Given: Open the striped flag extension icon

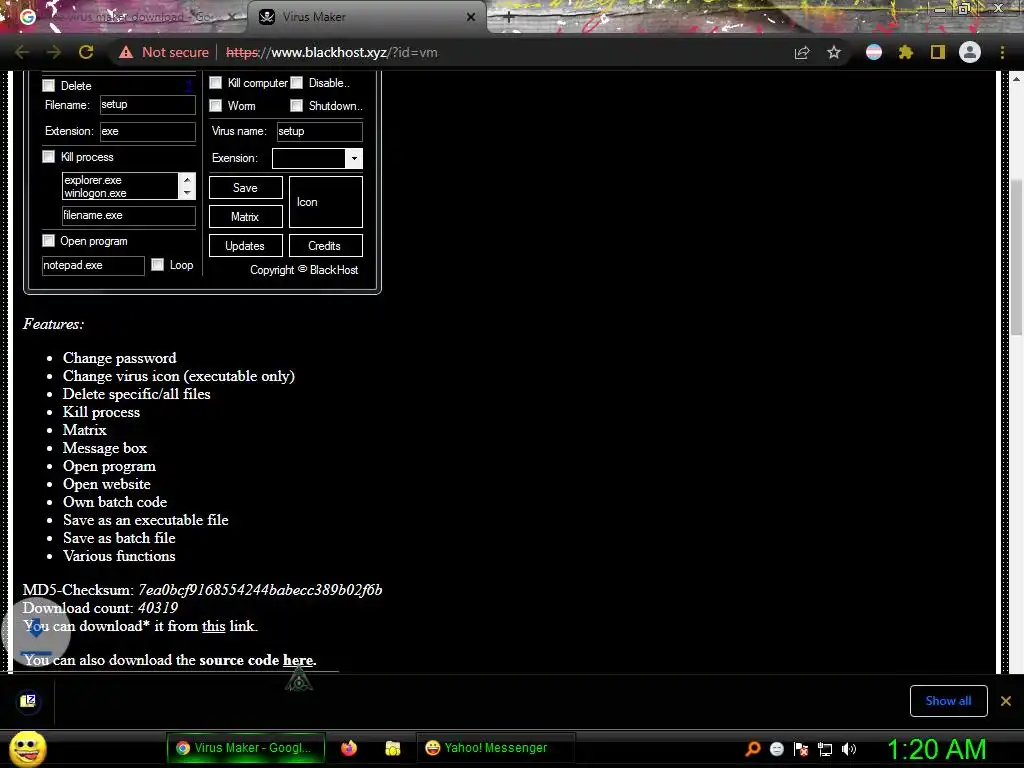Looking at the screenshot, I should pyautogui.click(x=874, y=52).
